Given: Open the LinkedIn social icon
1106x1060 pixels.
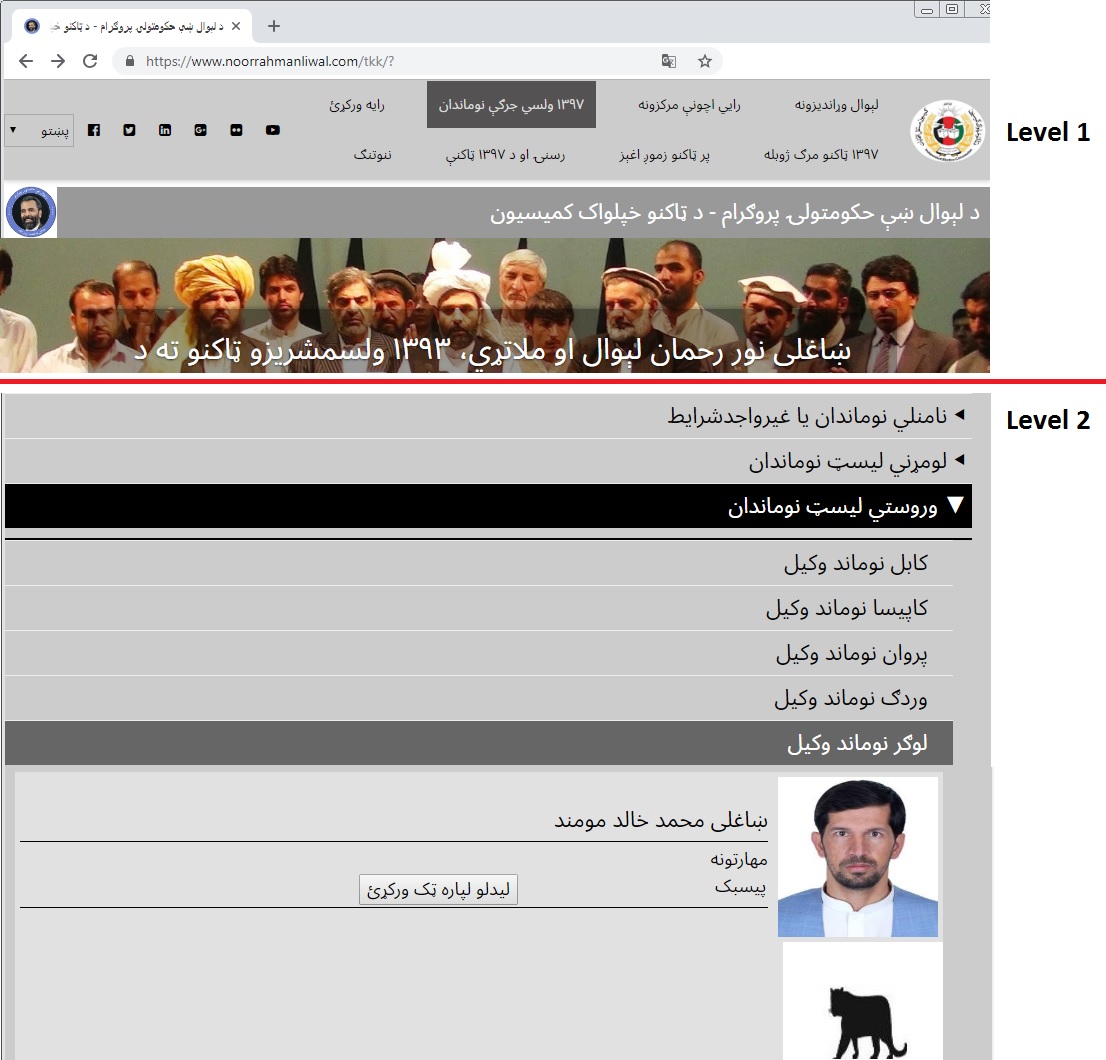Looking at the screenshot, I should click(x=165, y=130).
